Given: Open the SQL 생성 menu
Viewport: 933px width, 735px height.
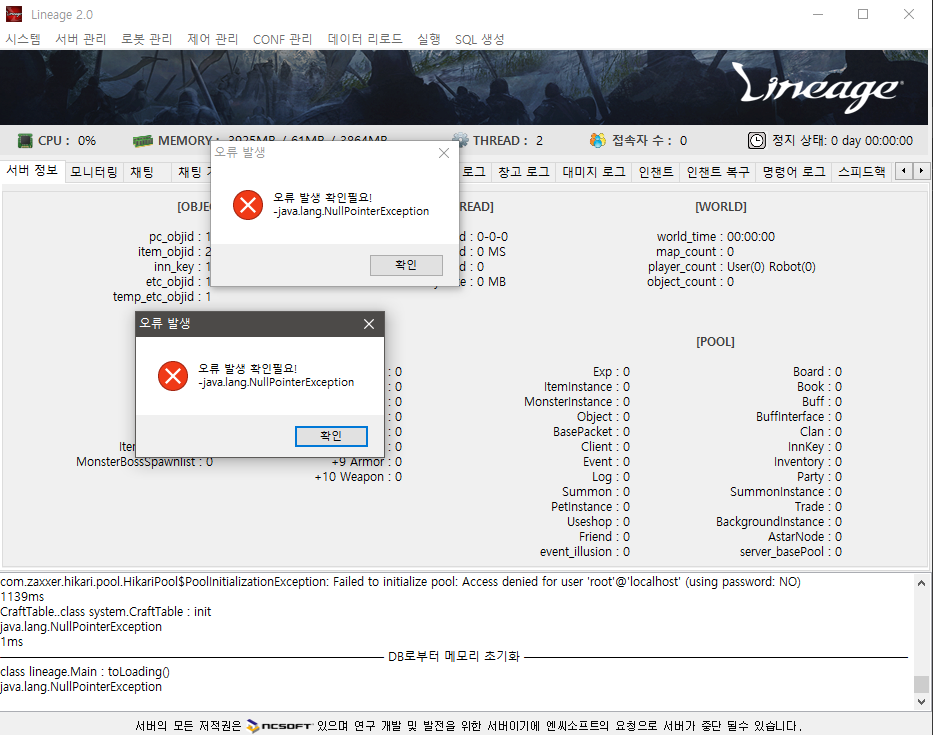Looking at the screenshot, I should [x=480, y=39].
